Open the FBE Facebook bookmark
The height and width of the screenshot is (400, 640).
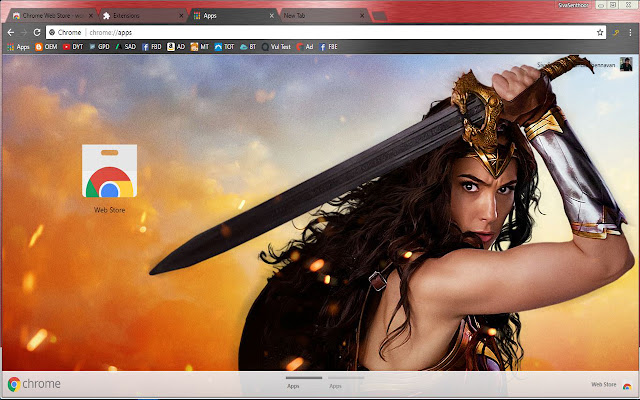(328, 47)
